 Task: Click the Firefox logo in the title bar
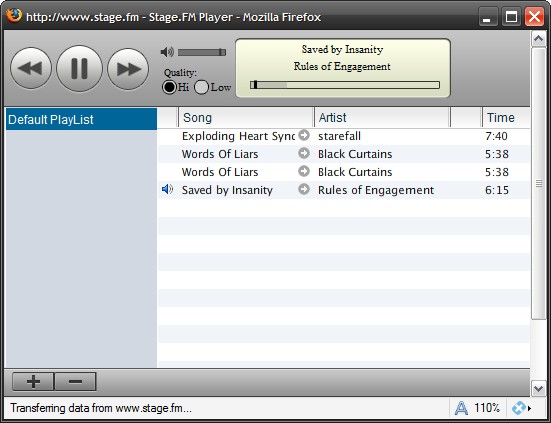tap(14, 15)
